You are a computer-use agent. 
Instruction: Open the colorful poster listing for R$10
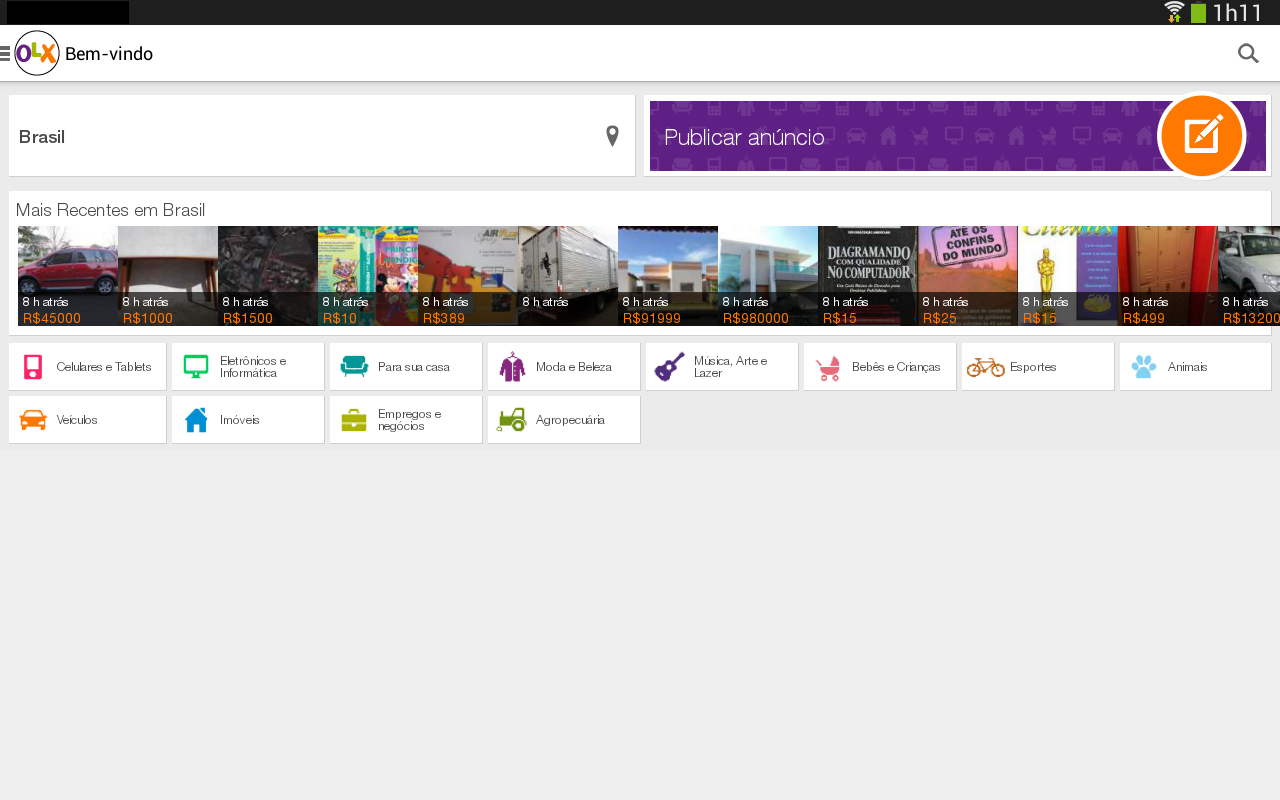(368, 276)
